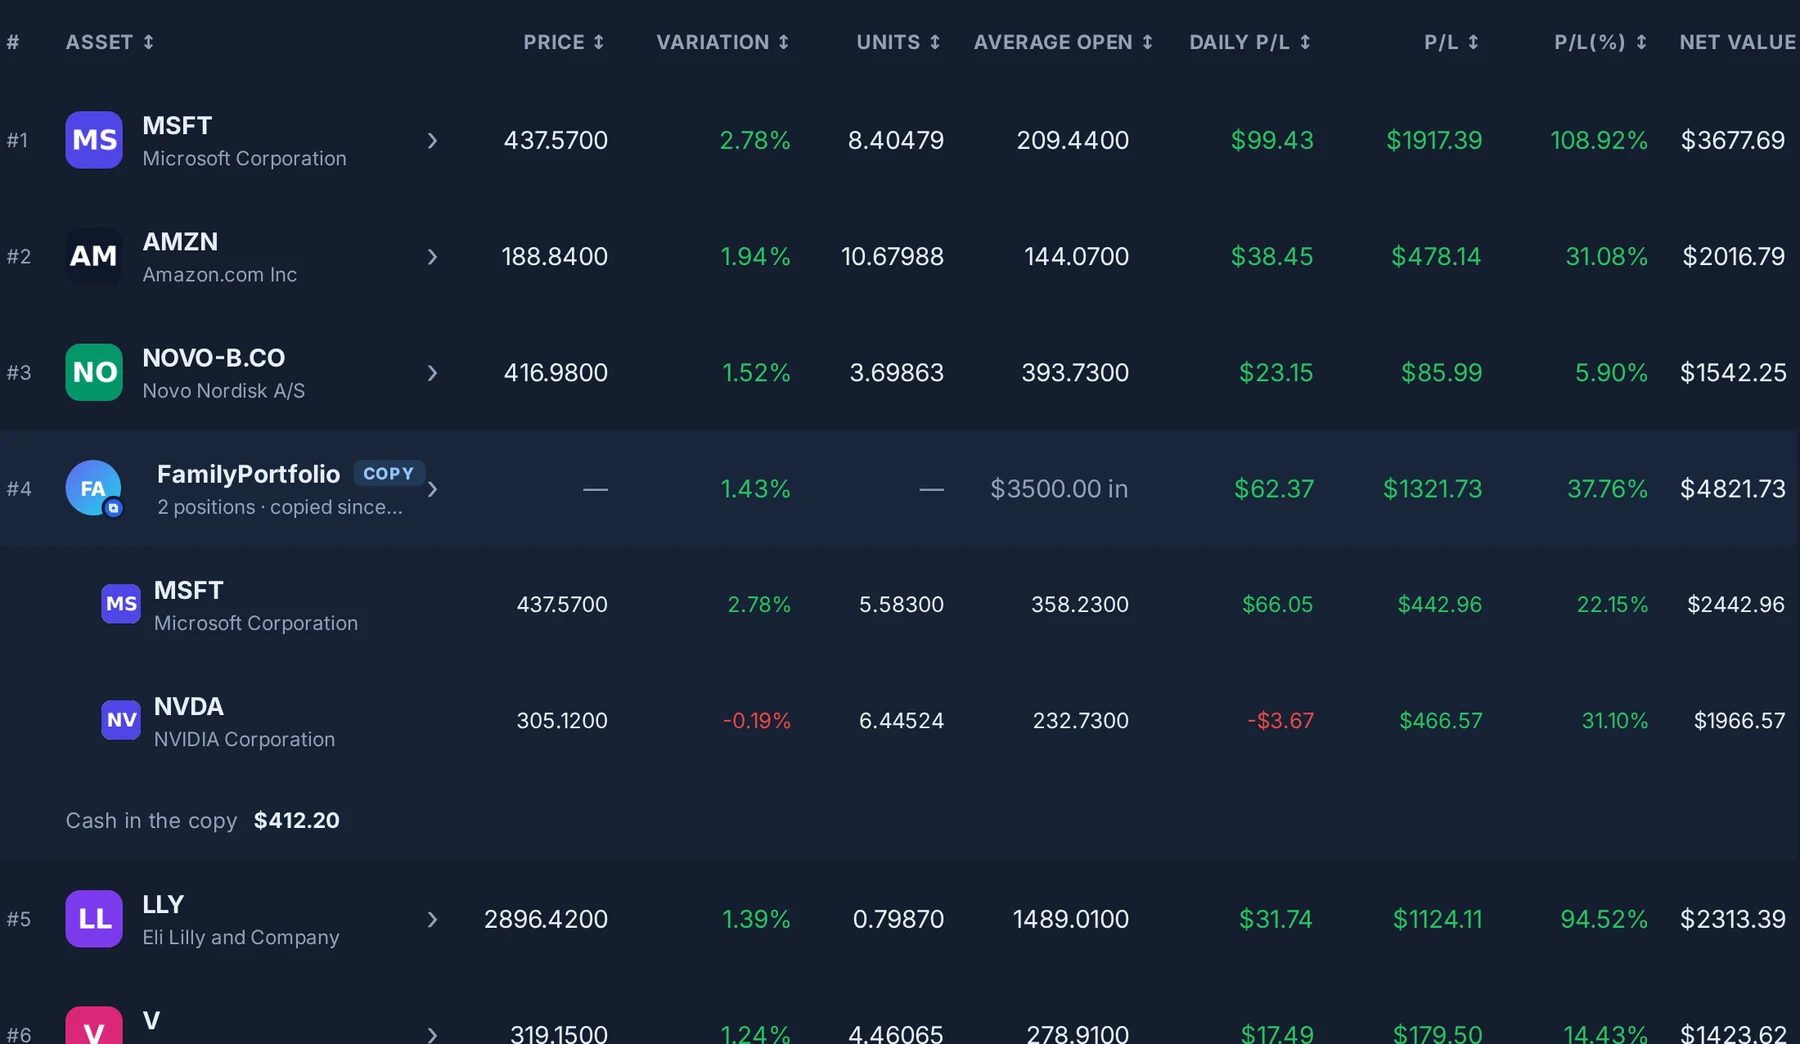
Task: Click the NVDA logo icon
Action: point(121,720)
